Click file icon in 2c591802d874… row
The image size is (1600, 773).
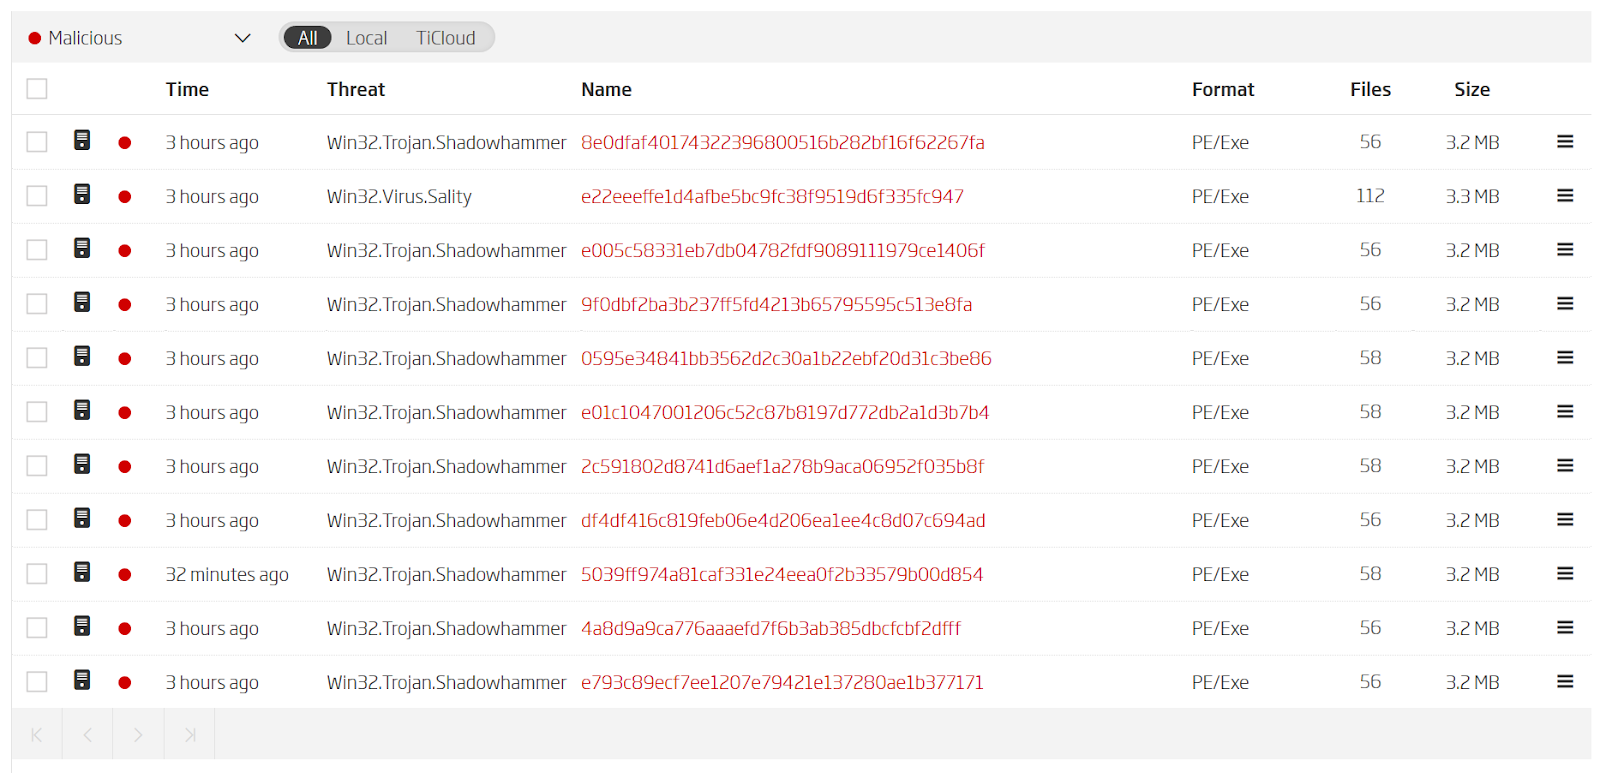coord(82,464)
